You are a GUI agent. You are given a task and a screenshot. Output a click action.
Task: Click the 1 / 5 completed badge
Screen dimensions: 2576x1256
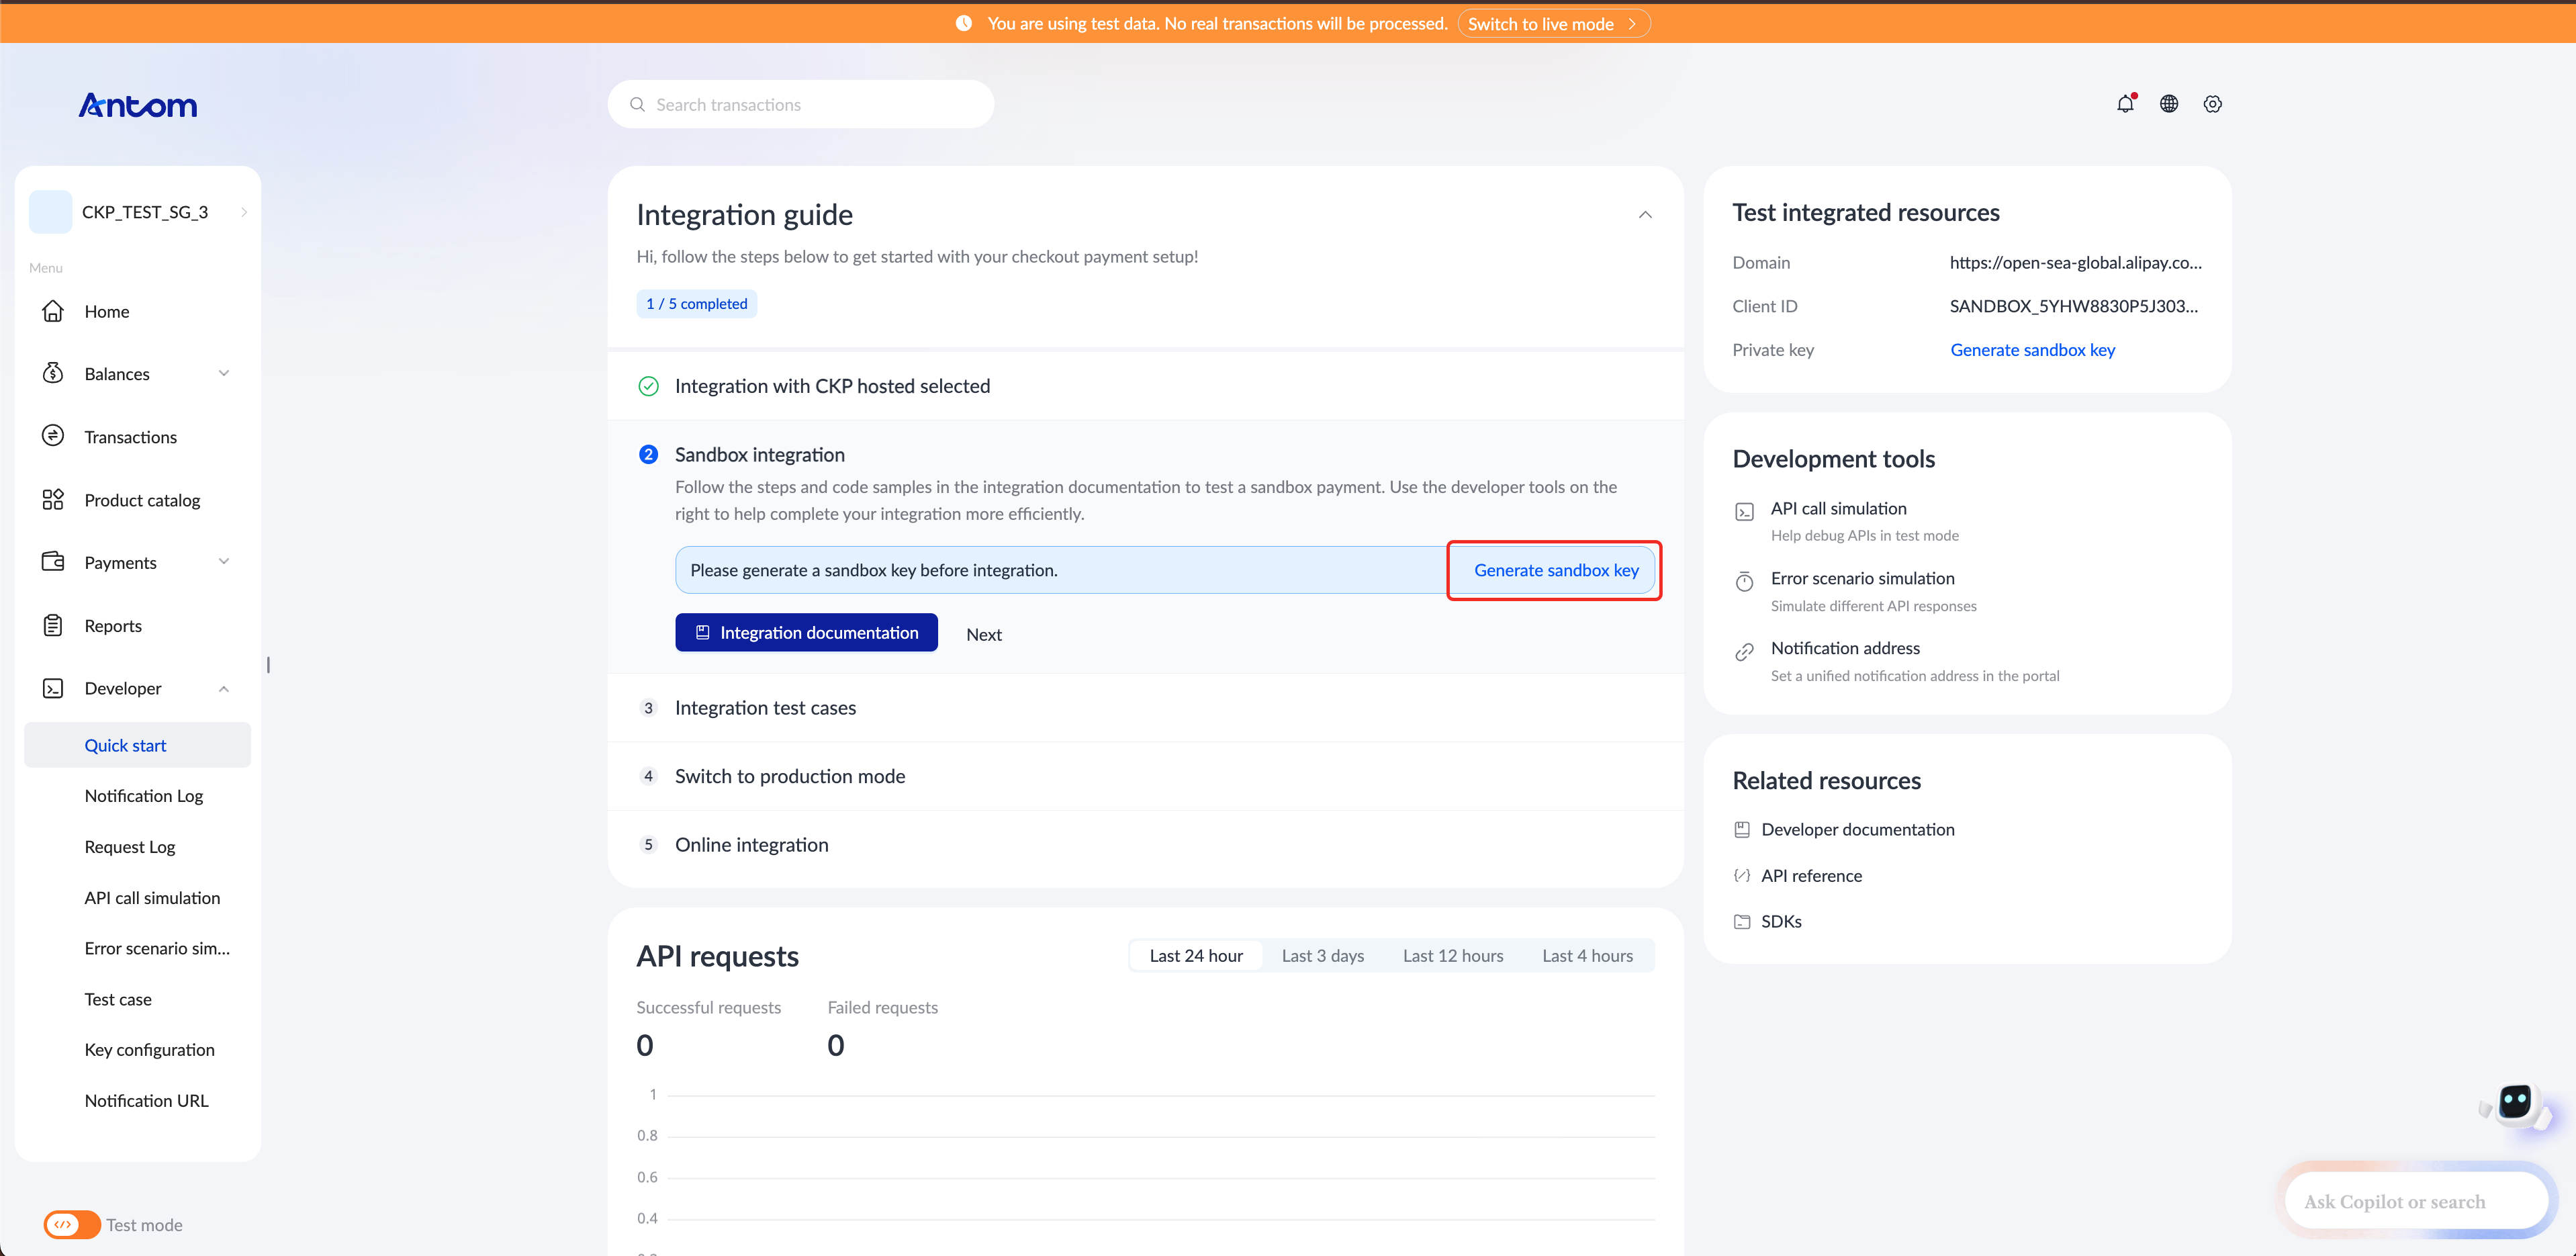(x=696, y=303)
